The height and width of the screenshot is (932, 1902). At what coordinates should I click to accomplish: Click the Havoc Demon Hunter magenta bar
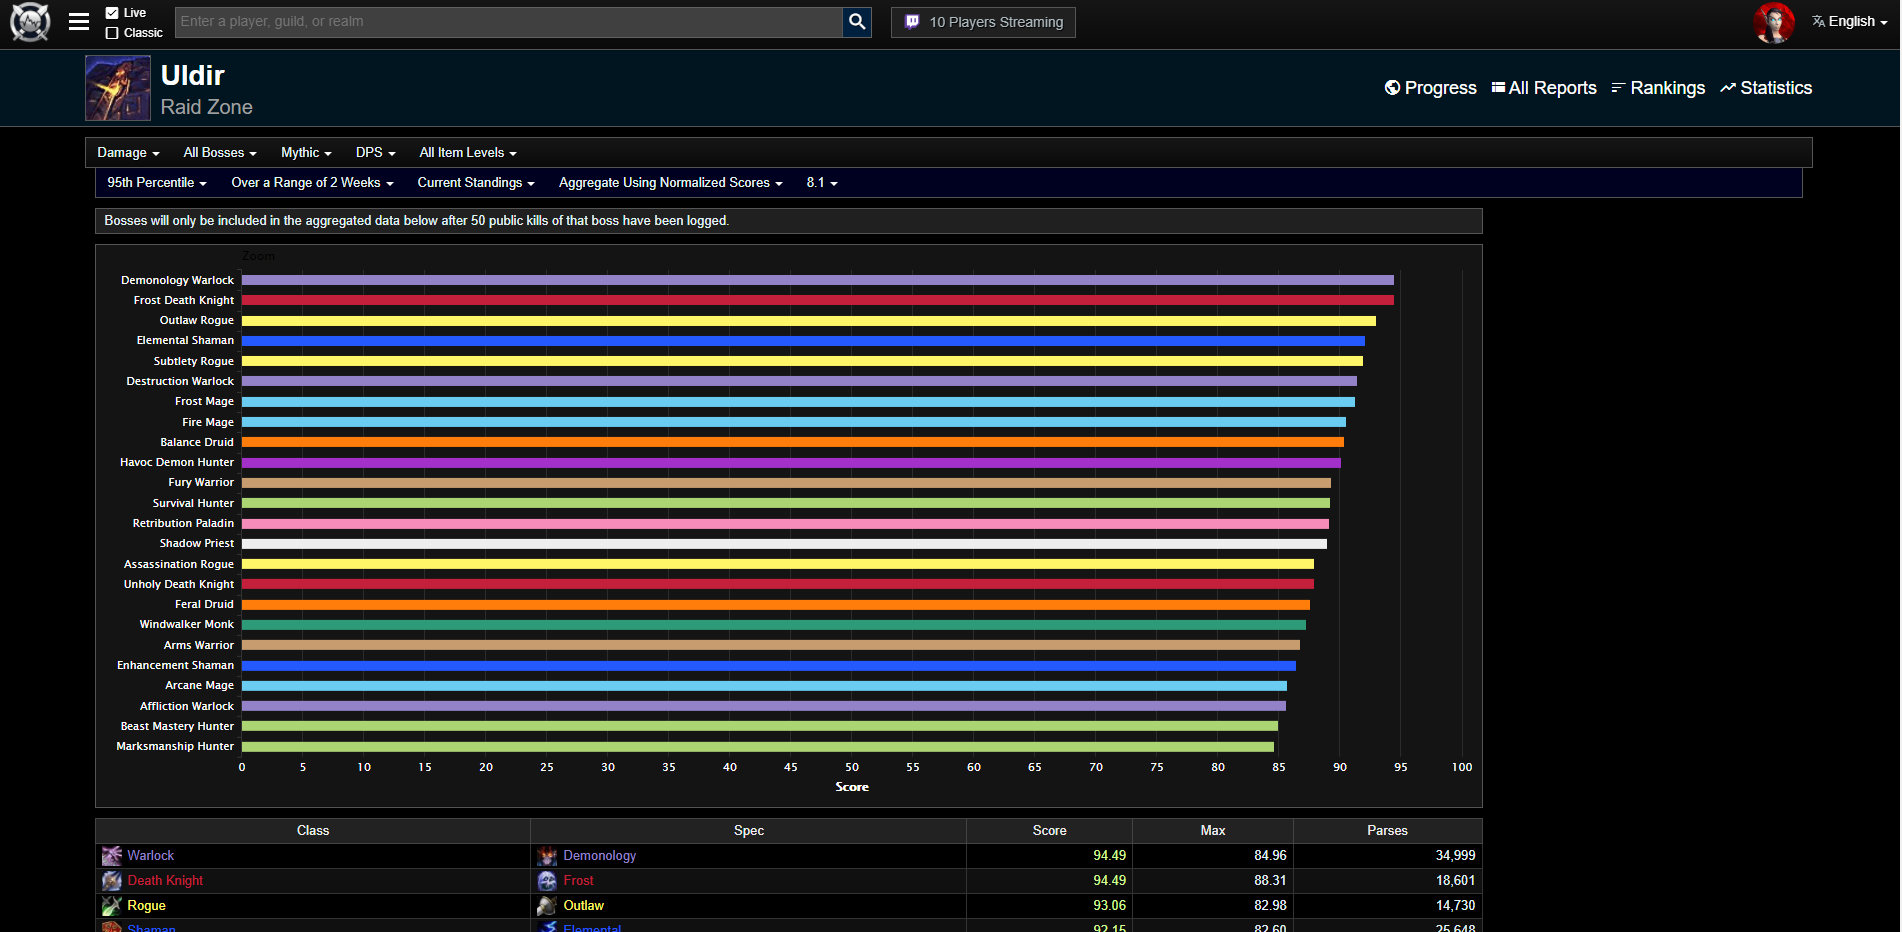tap(792, 463)
